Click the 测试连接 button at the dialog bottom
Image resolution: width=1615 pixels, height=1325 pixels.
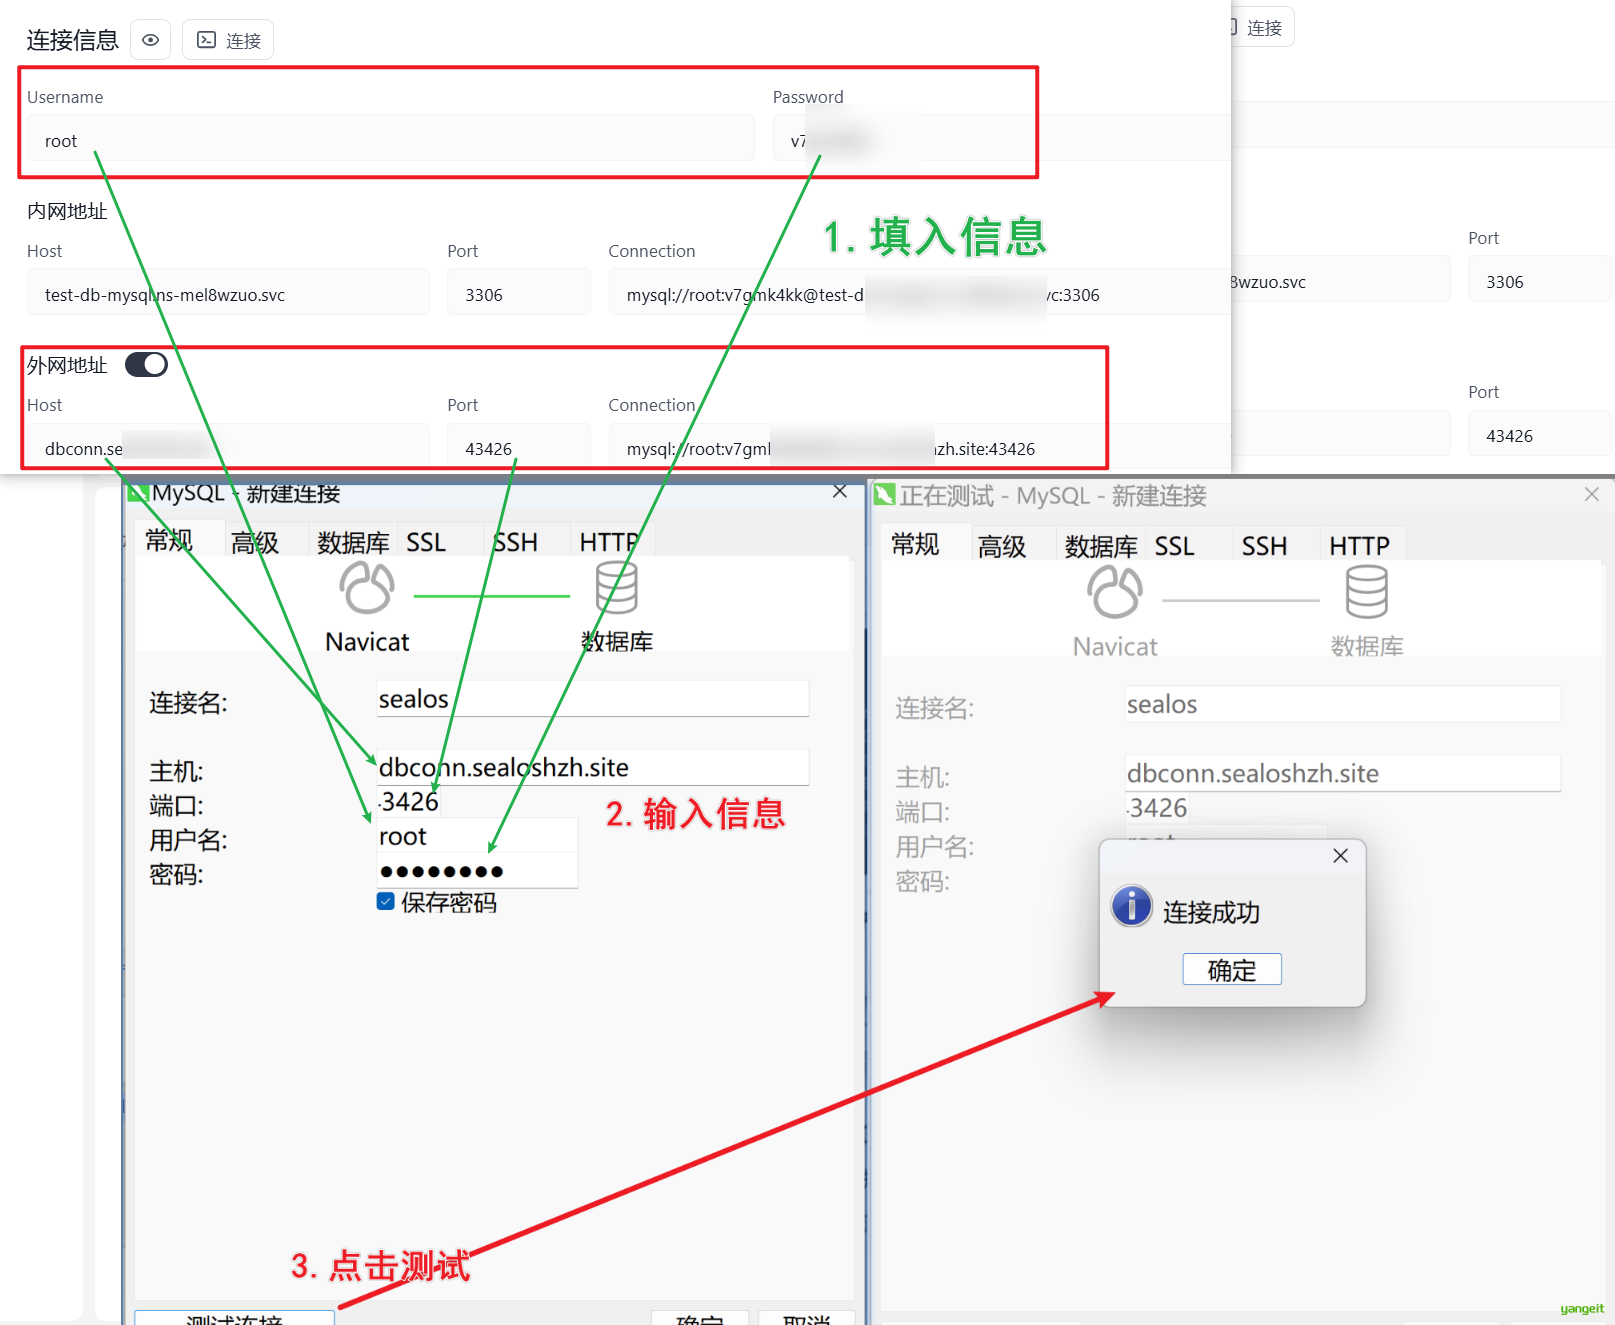[x=234, y=1317]
